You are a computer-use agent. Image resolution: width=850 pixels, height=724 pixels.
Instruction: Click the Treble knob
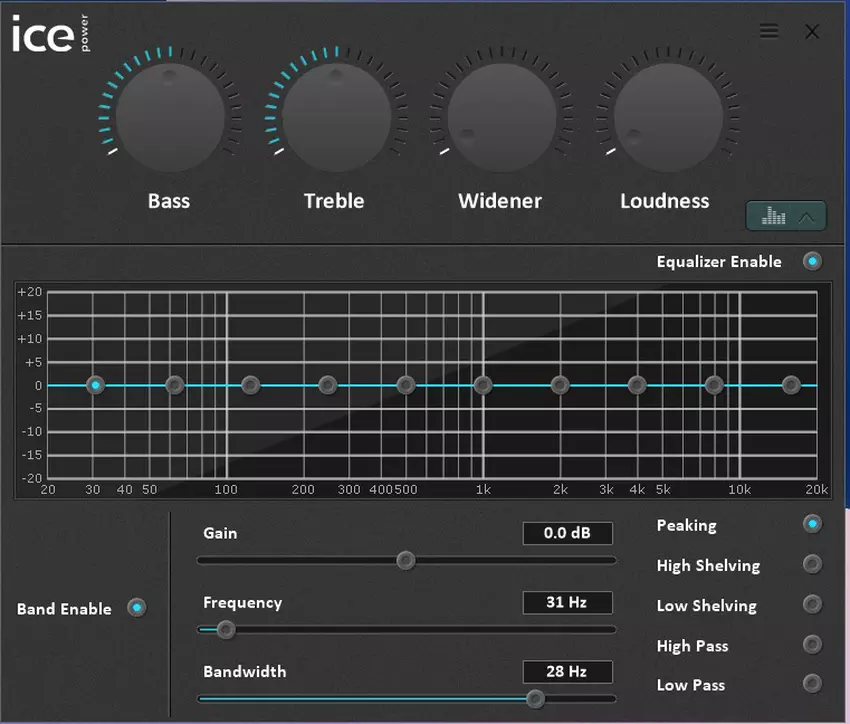pyautogui.click(x=335, y=115)
